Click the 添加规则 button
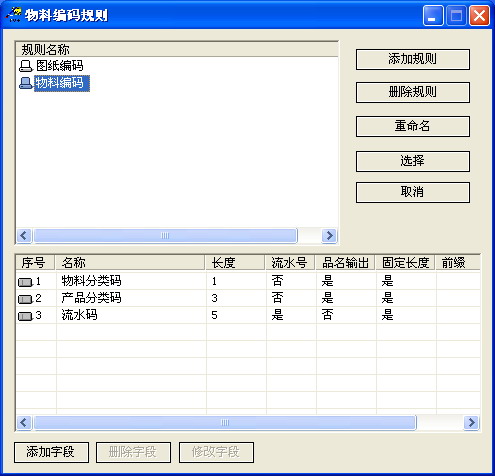The height and width of the screenshot is (476, 495). coord(413,59)
